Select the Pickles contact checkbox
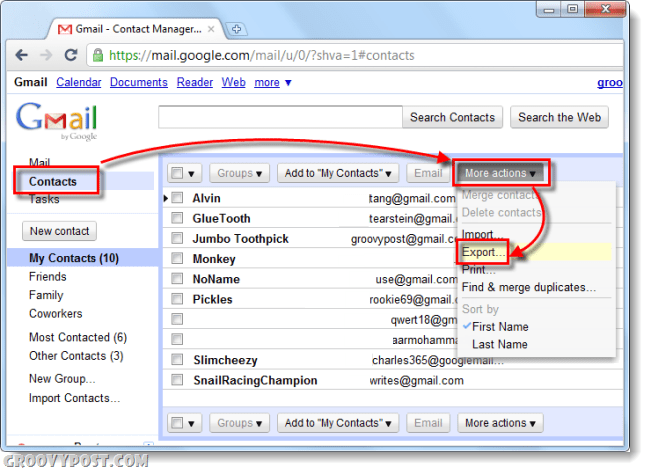The height and width of the screenshot is (472, 650). click(177, 299)
